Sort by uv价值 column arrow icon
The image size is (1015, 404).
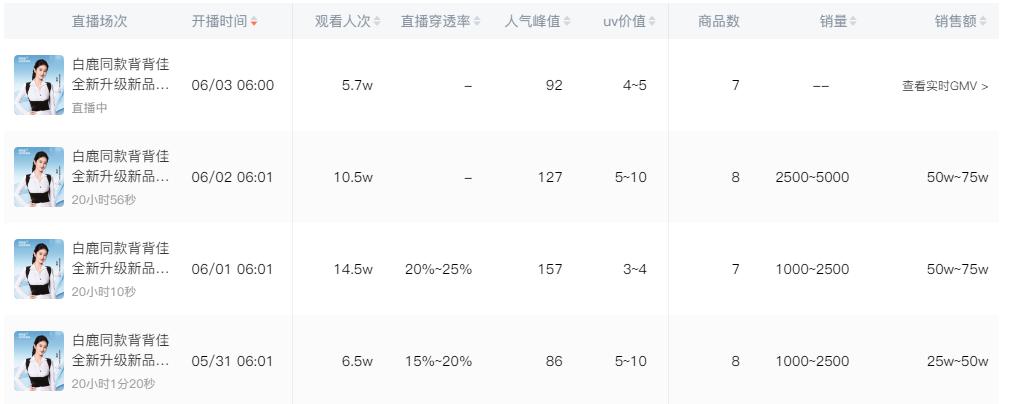652,21
